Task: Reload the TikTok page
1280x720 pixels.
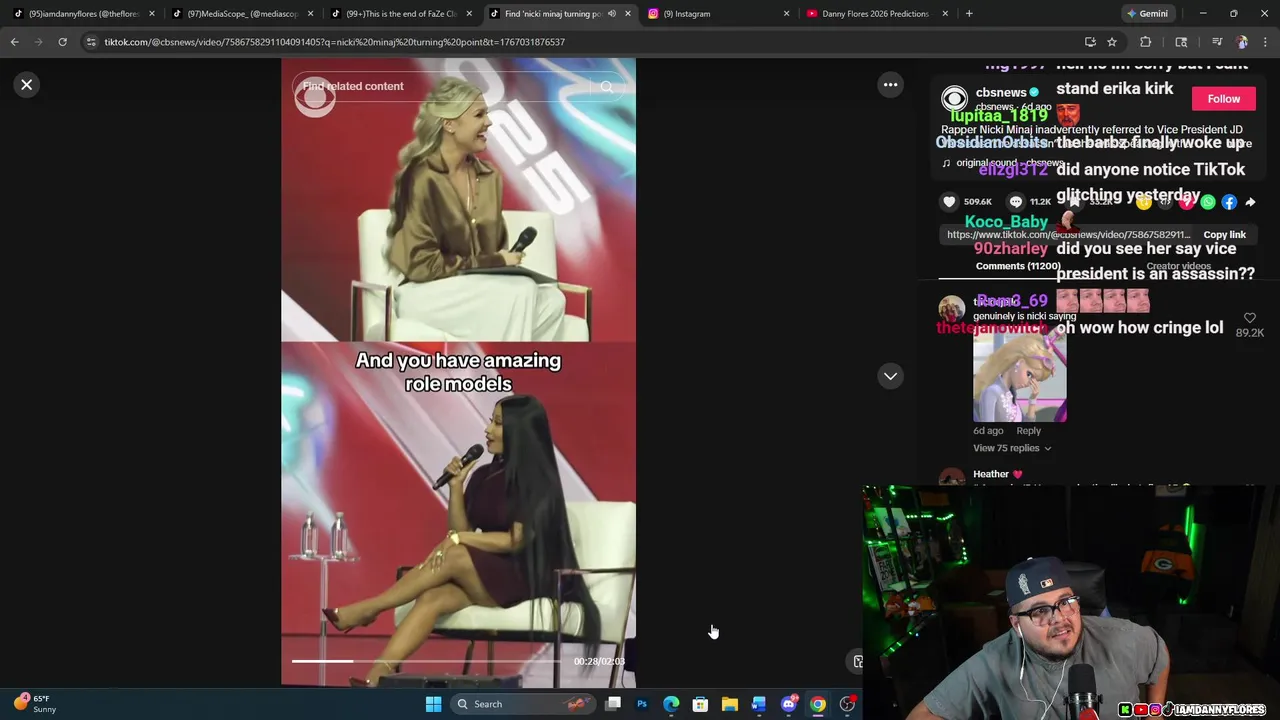Action: 62,42
